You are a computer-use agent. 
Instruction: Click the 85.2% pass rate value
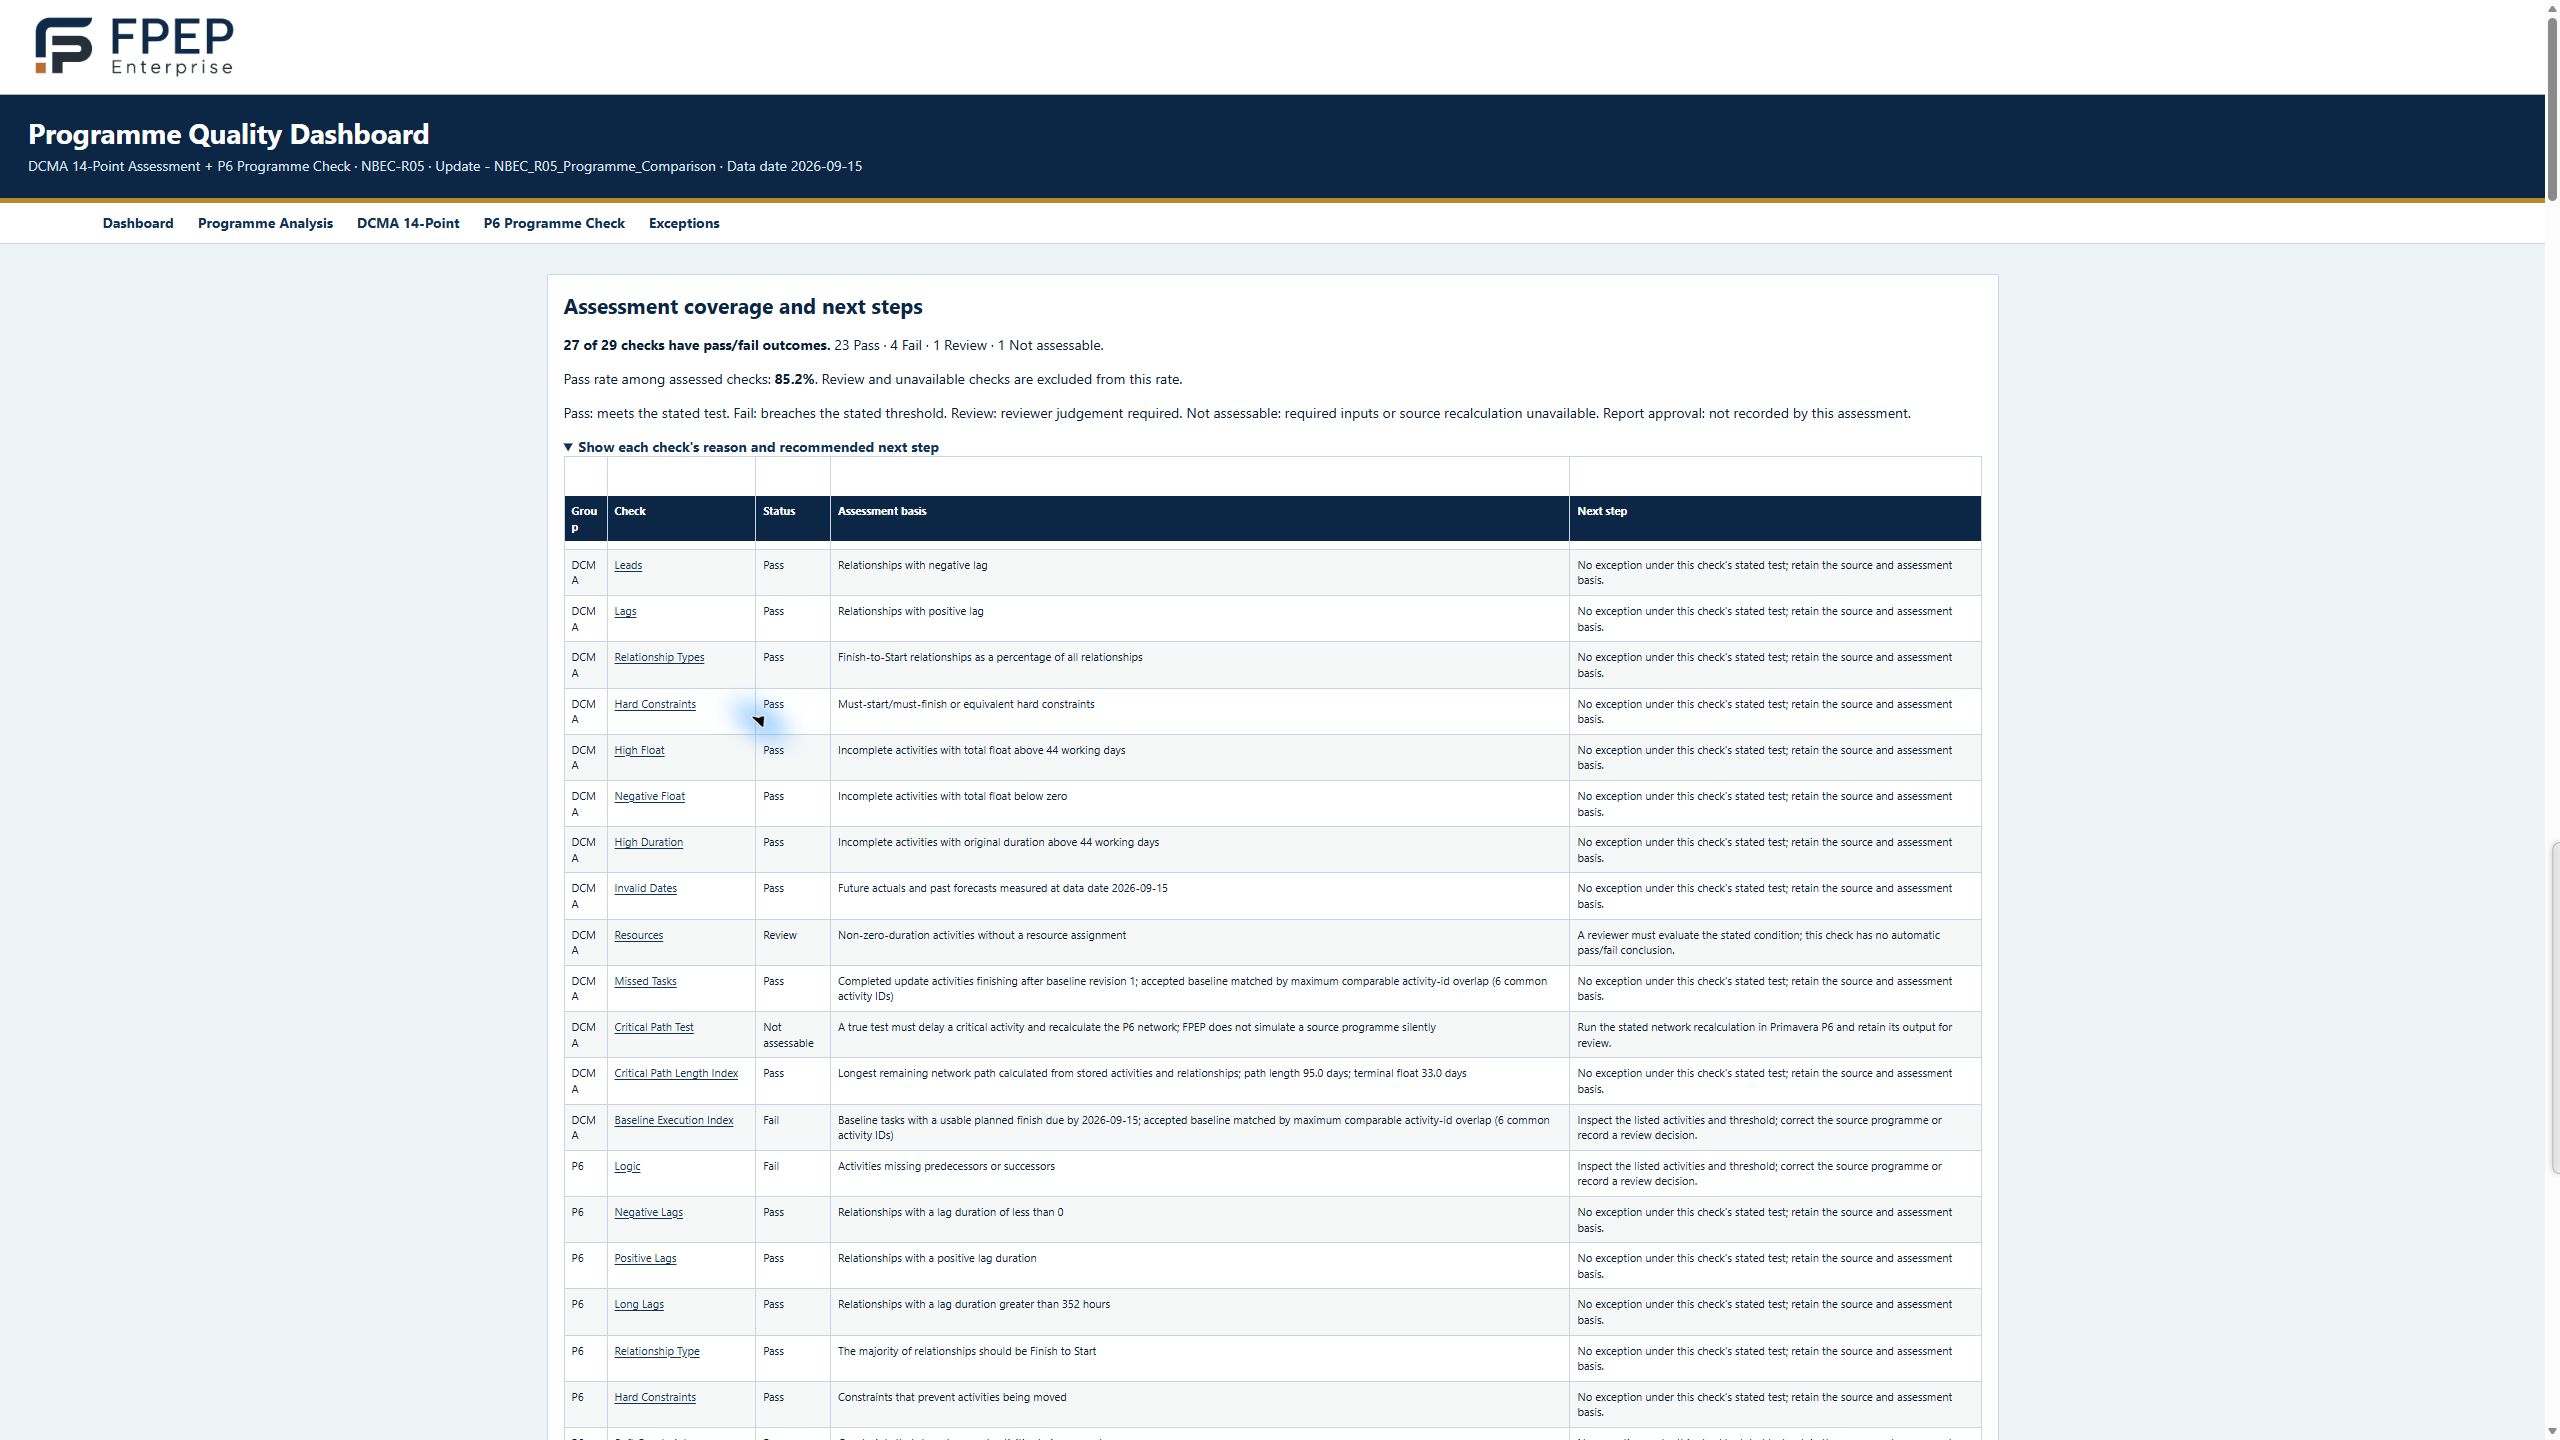(794, 379)
